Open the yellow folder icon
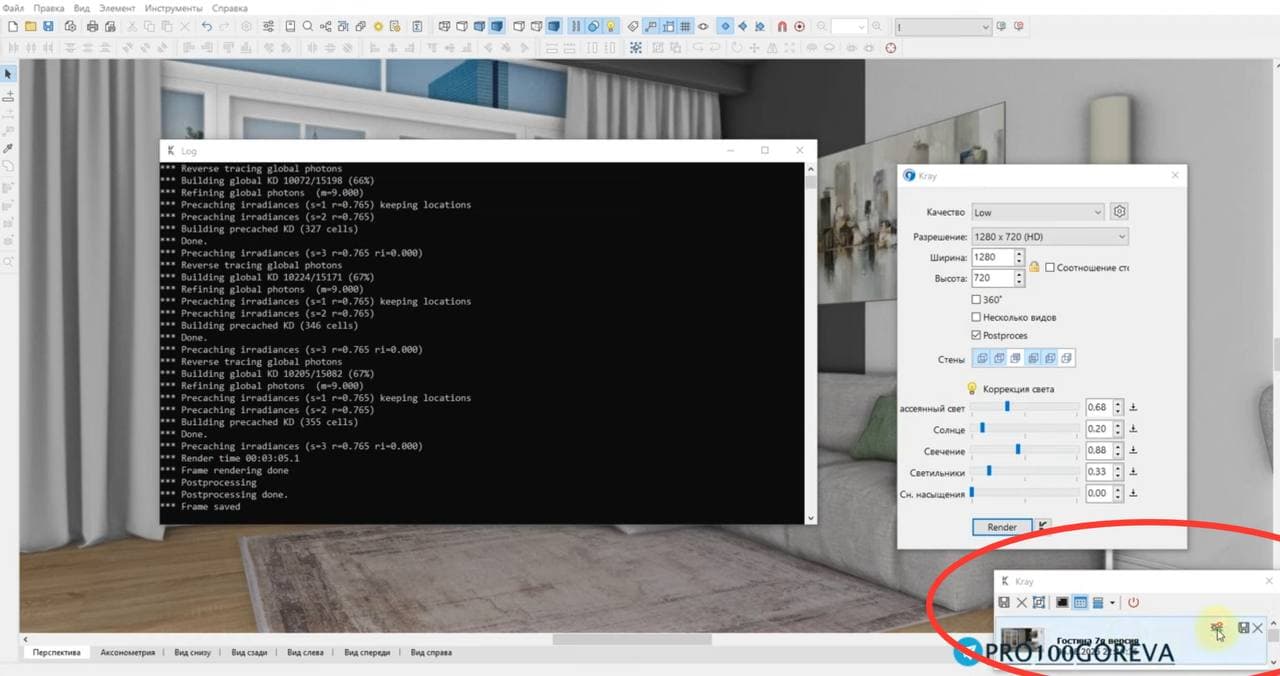 30,26
